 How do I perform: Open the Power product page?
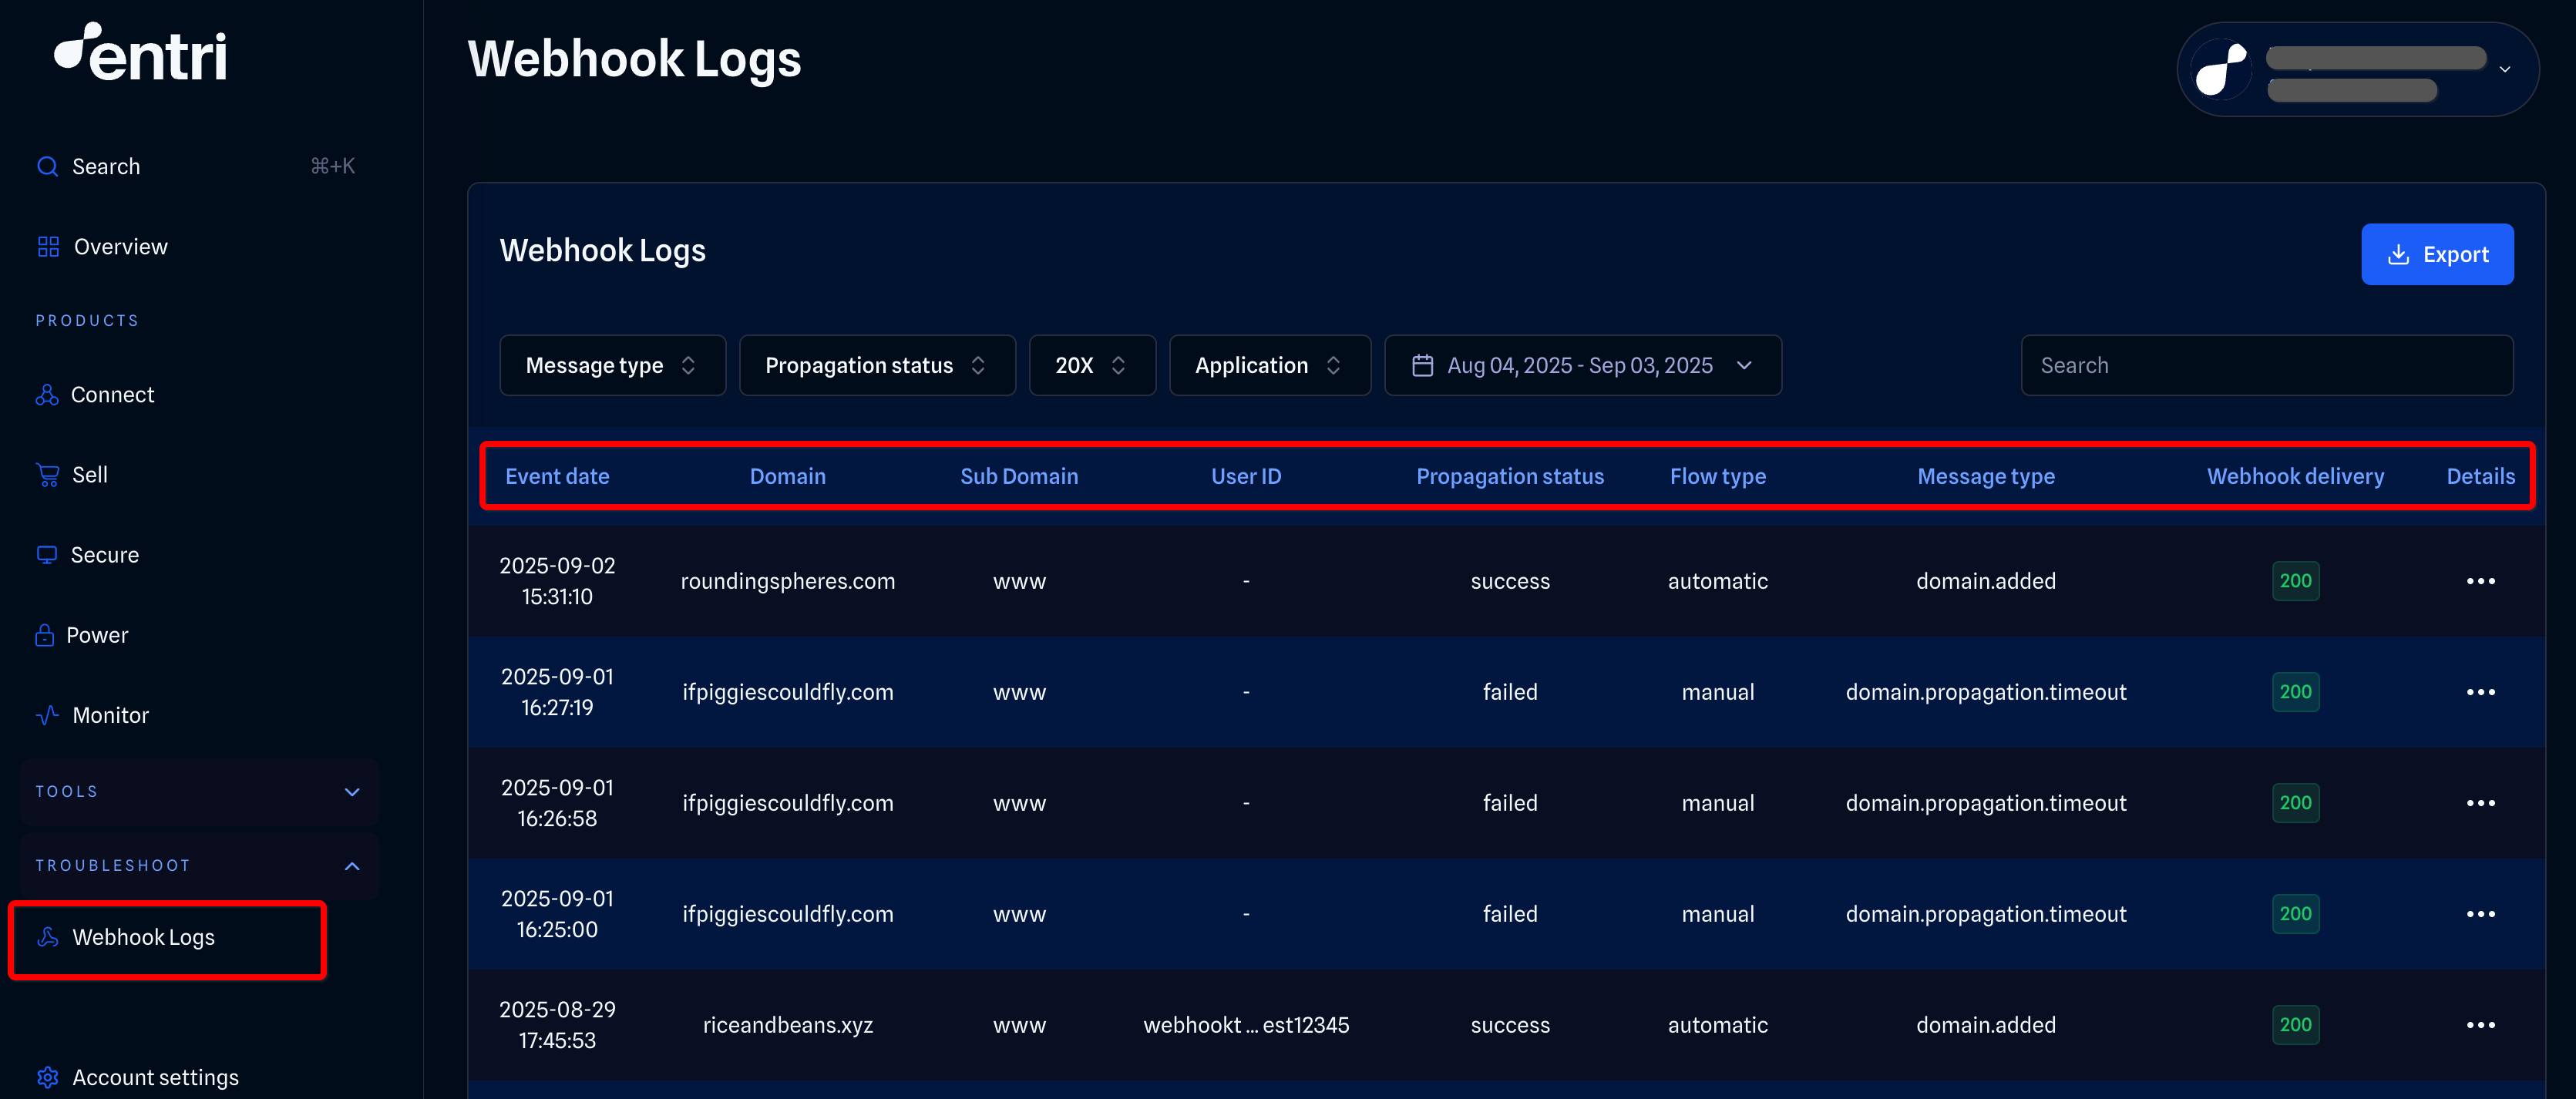click(x=97, y=635)
